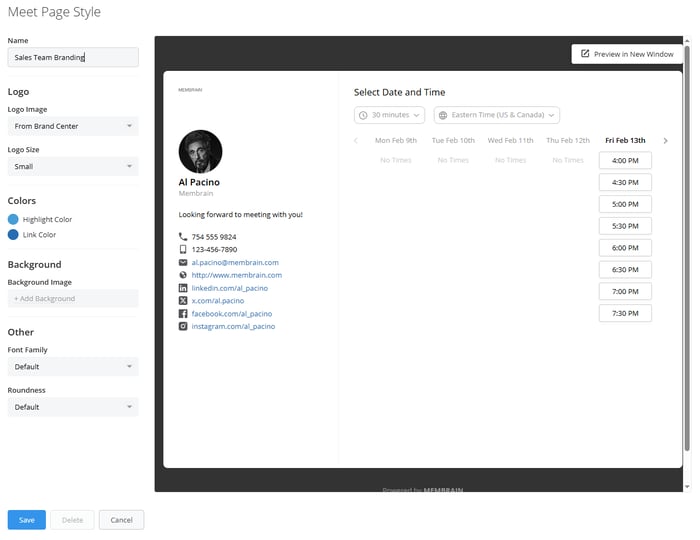700x540 pixels.
Task: Open the Logo Size dropdown
Action: point(72,167)
